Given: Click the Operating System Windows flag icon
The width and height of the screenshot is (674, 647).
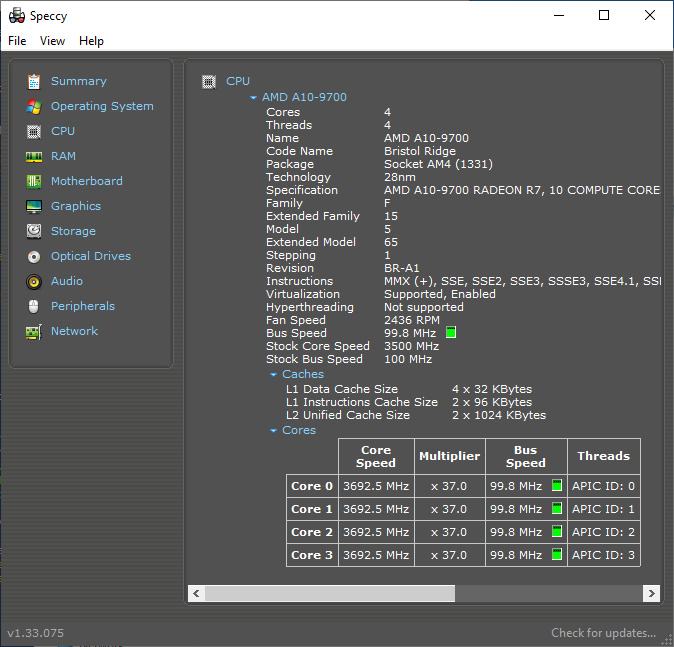Looking at the screenshot, I should point(34,106).
